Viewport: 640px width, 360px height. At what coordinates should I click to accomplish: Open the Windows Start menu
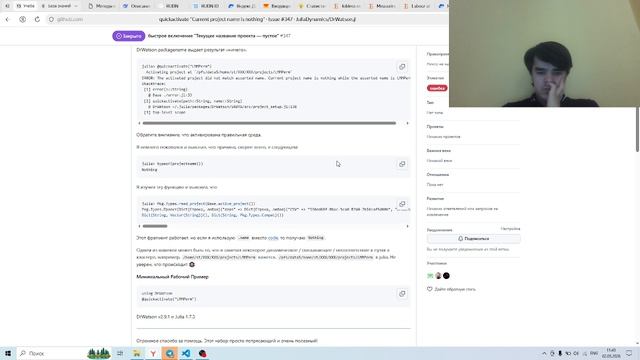(8, 353)
